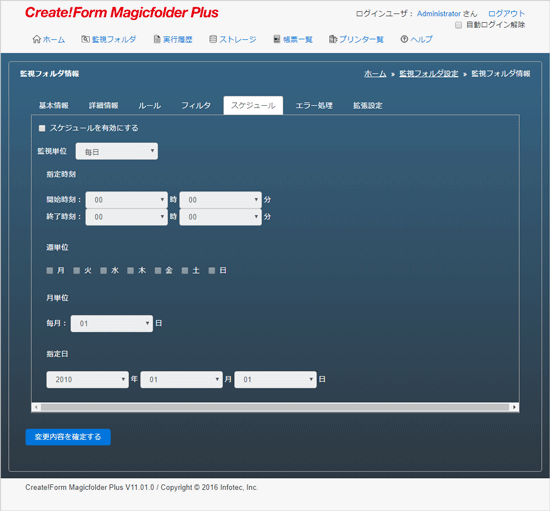The width and height of the screenshot is (550, 511).
Task: Click the 実行履歴 document icon
Action: coord(157,39)
